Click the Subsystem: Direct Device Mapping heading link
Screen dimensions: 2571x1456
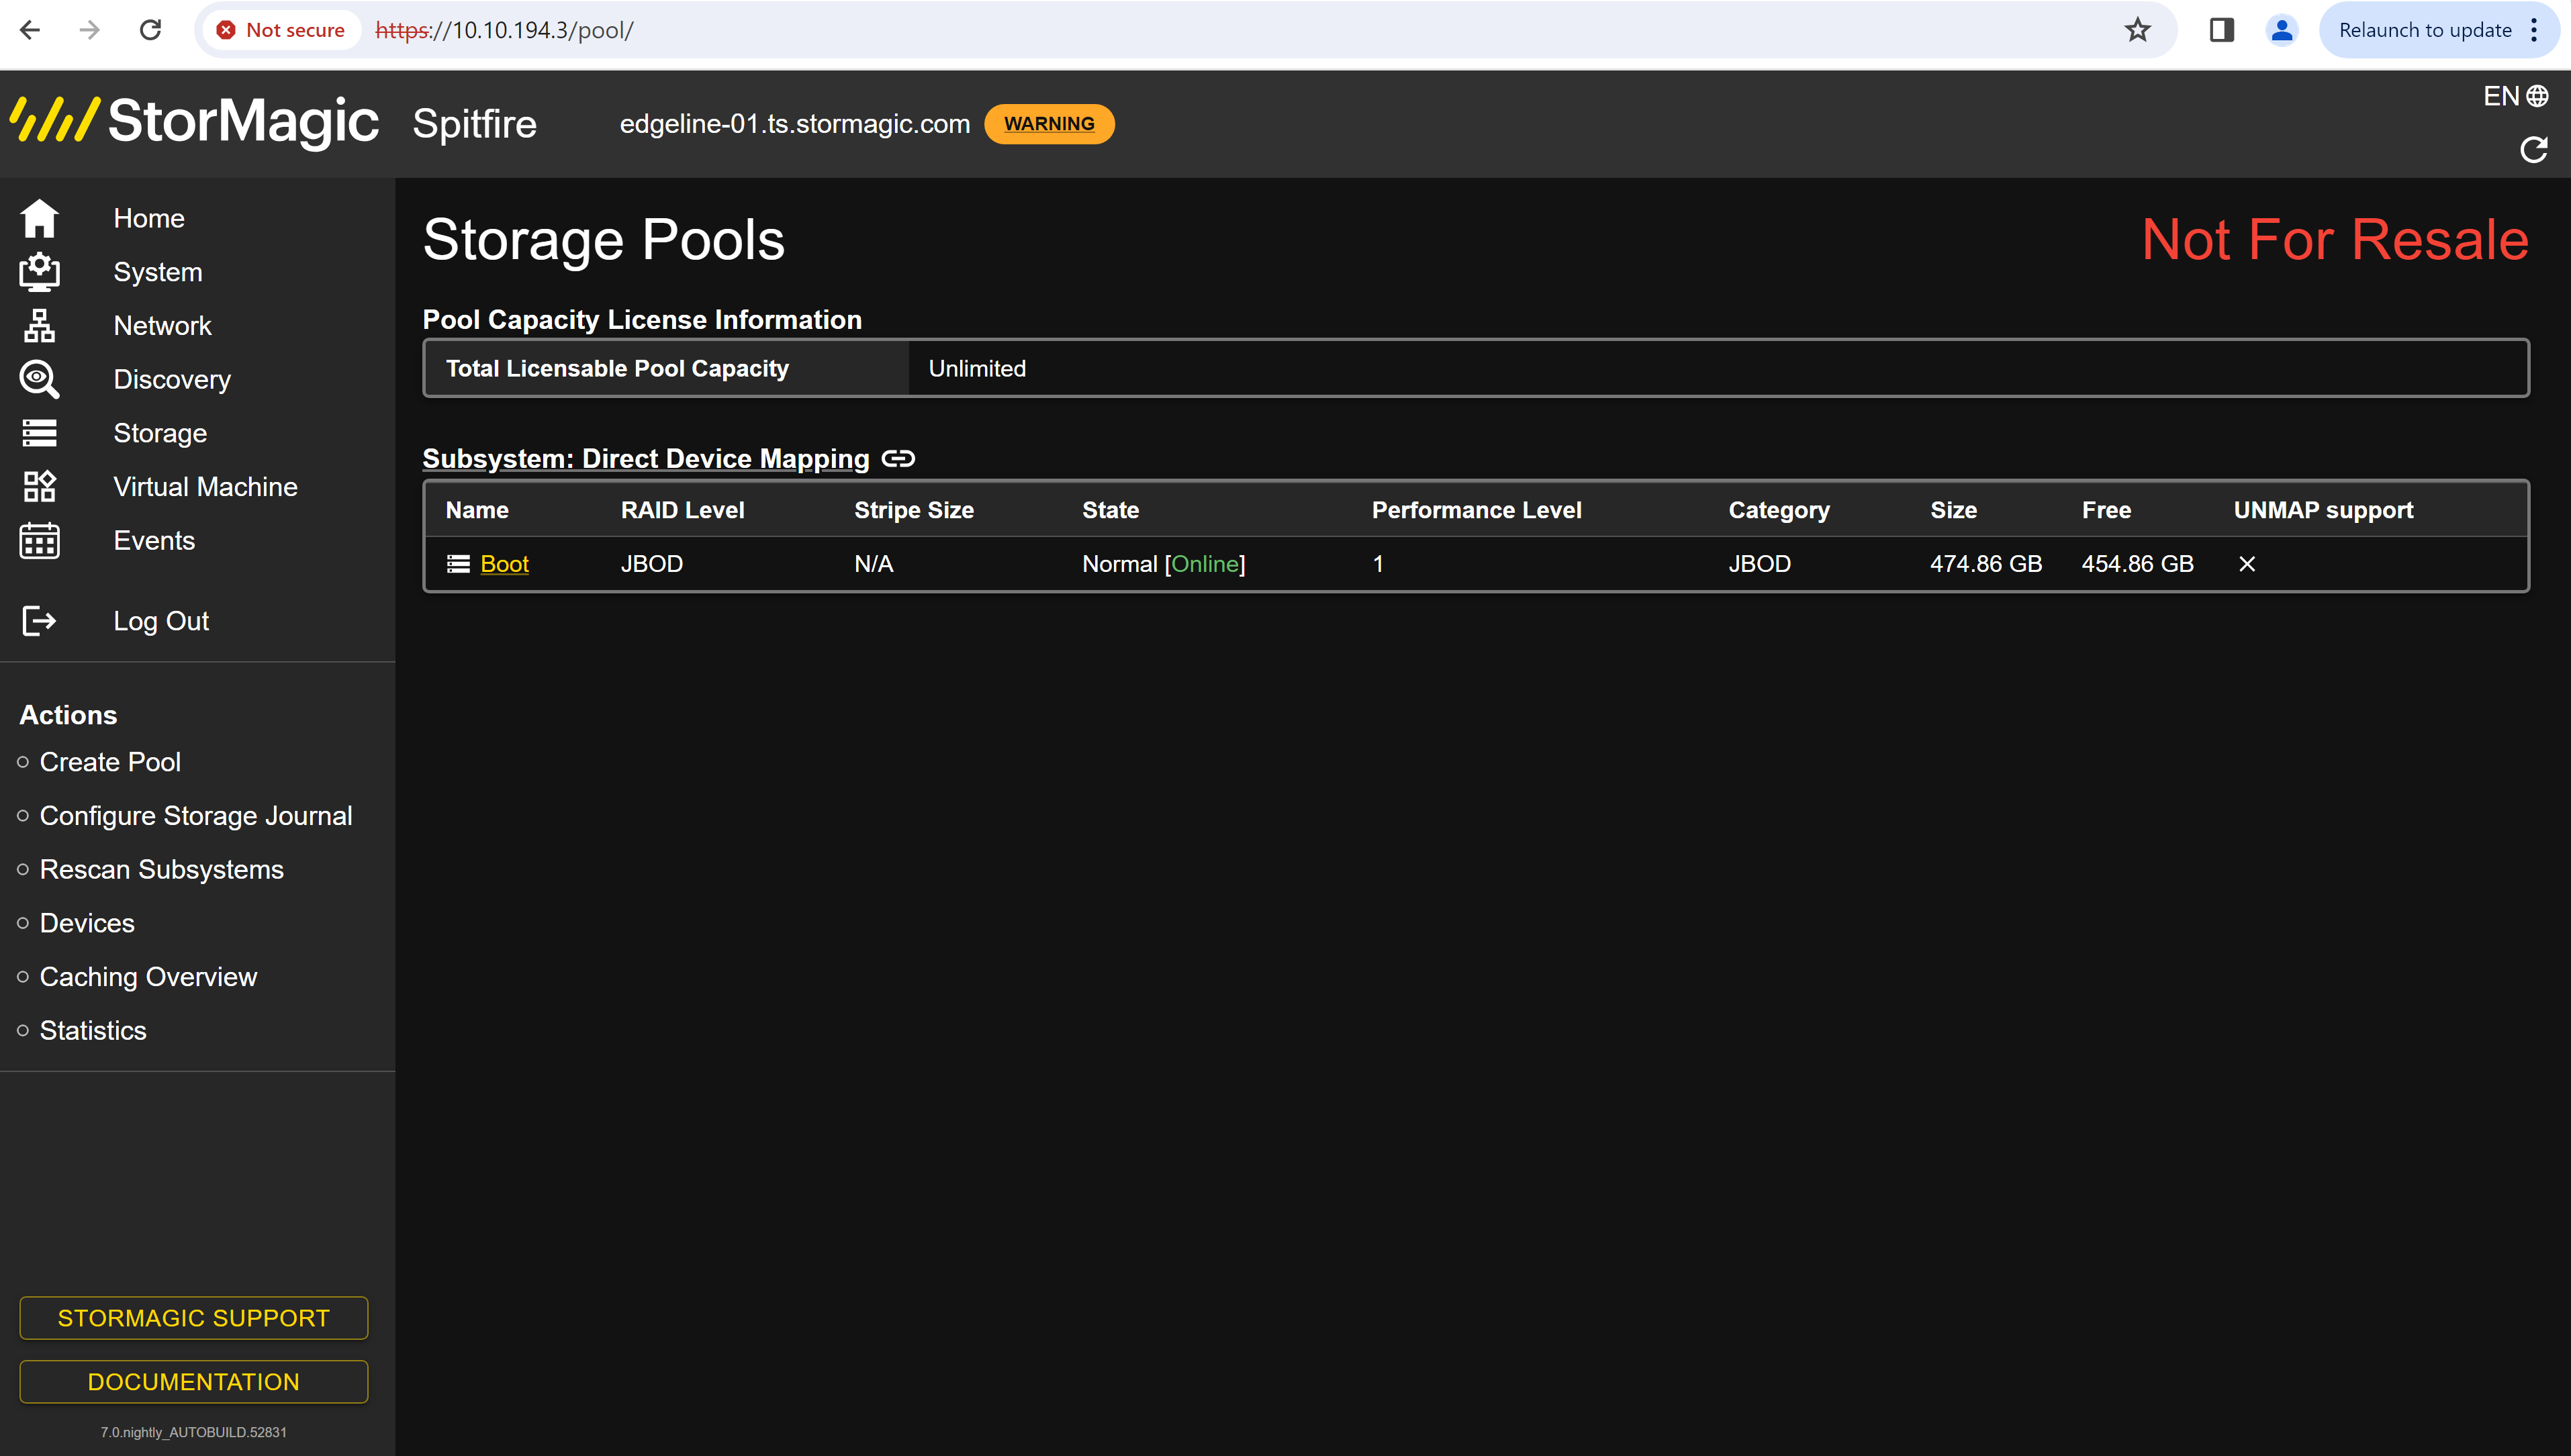pos(646,458)
